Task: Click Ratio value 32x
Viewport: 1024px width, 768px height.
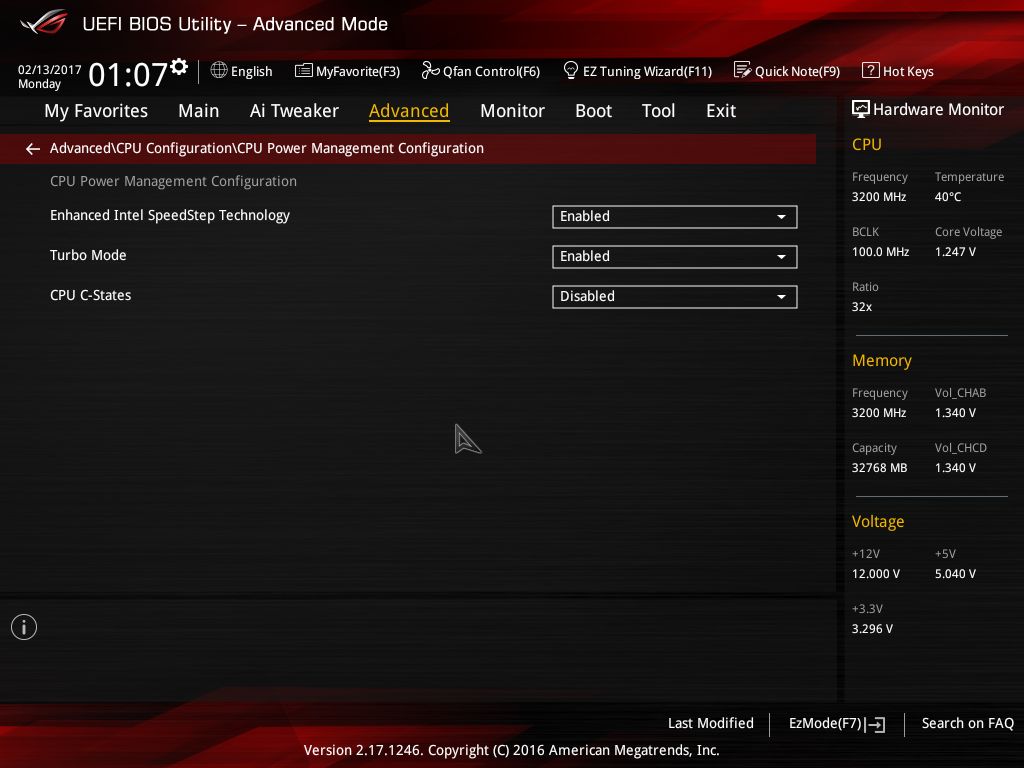Action: click(x=861, y=306)
